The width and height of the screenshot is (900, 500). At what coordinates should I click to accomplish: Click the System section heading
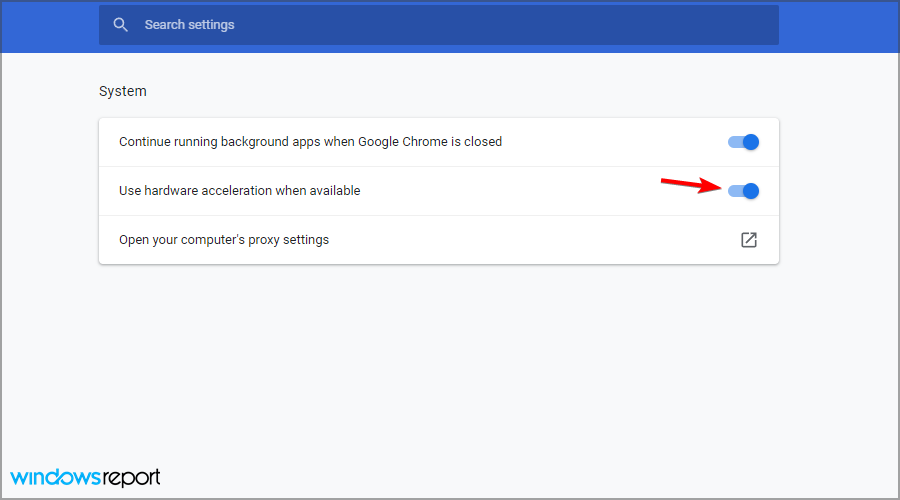(123, 91)
